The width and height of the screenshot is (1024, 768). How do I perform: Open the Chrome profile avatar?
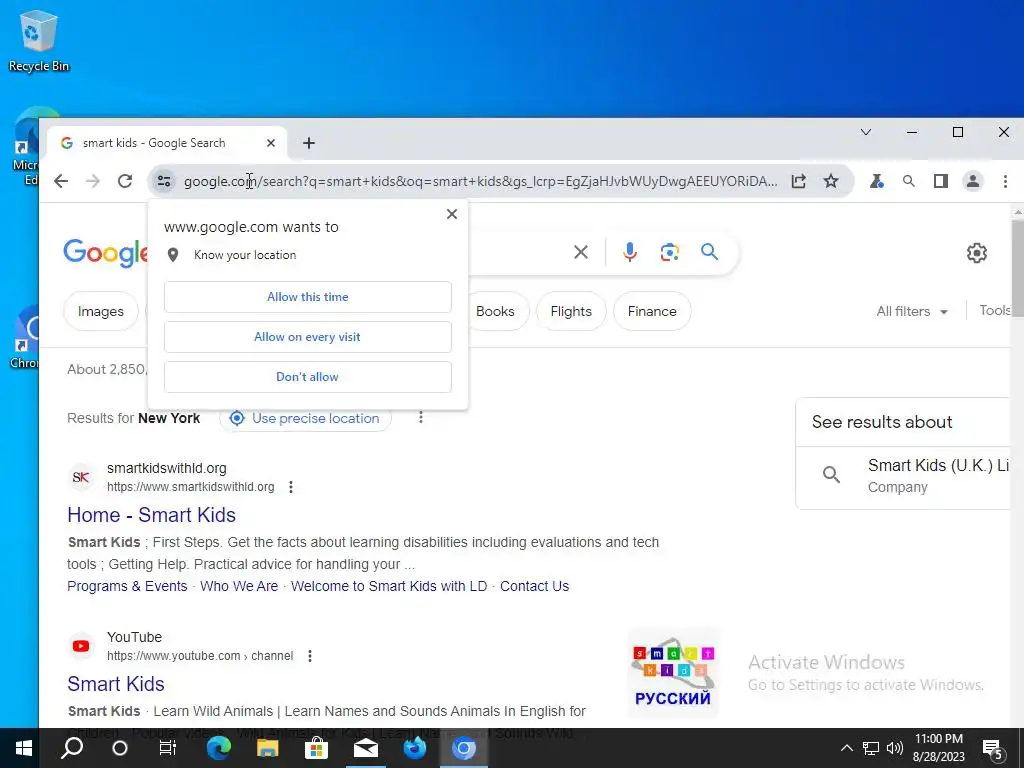972,181
